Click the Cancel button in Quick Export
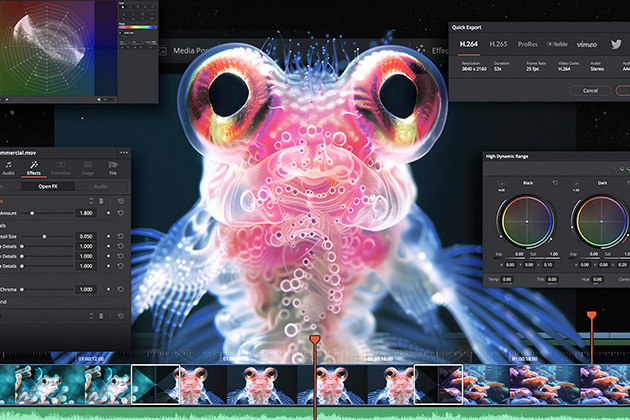This screenshot has height=420, width=630. [x=590, y=91]
